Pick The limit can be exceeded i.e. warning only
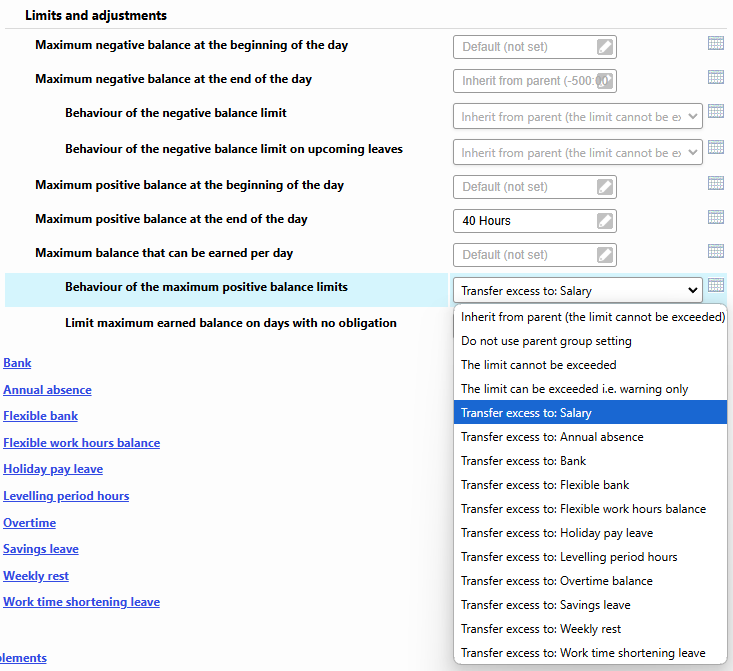 pyautogui.click(x=590, y=389)
